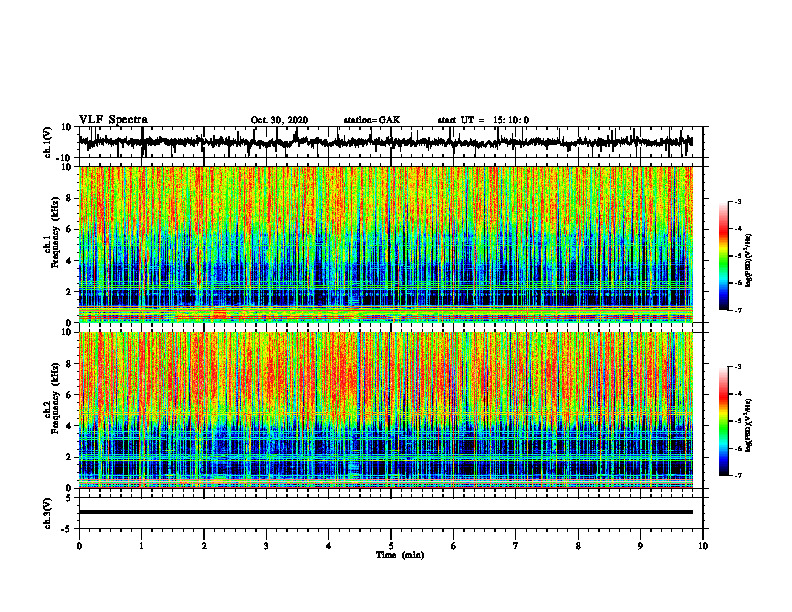Click time axis tick label "6"
Image resolution: width=792 pixels, height=612 pixels.
point(454,546)
